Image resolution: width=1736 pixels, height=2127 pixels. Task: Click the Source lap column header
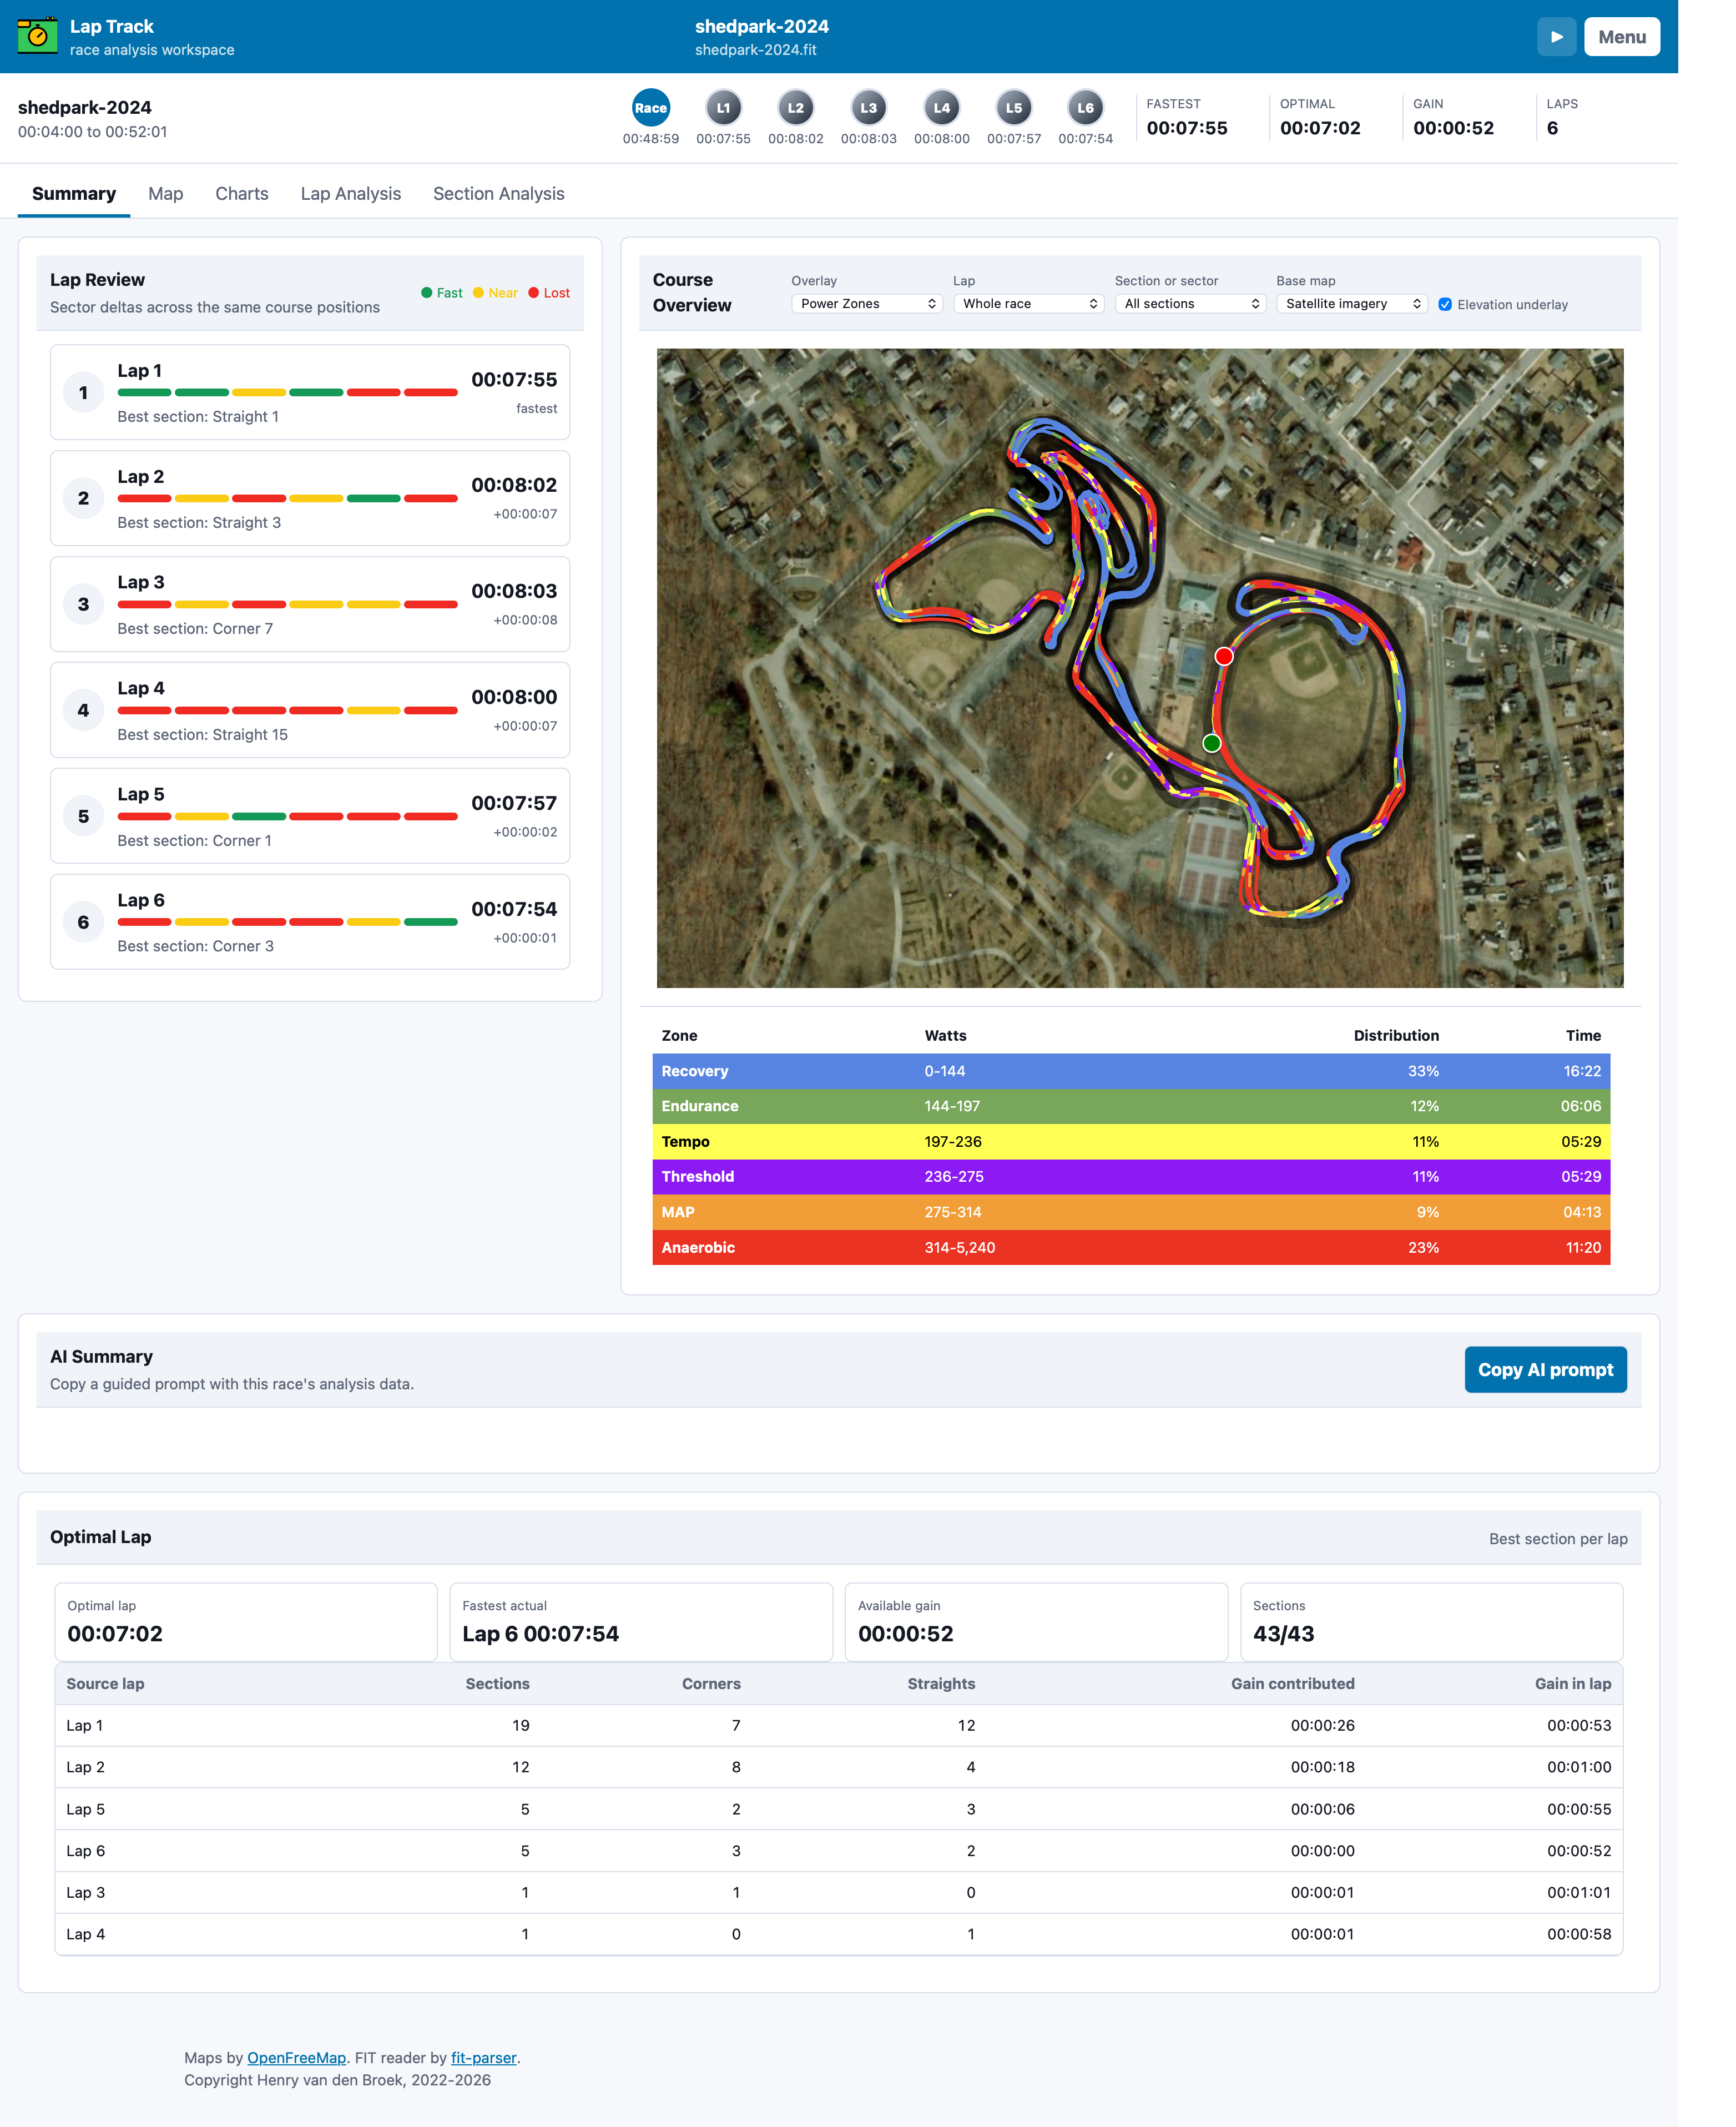click(x=105, y=1684)
